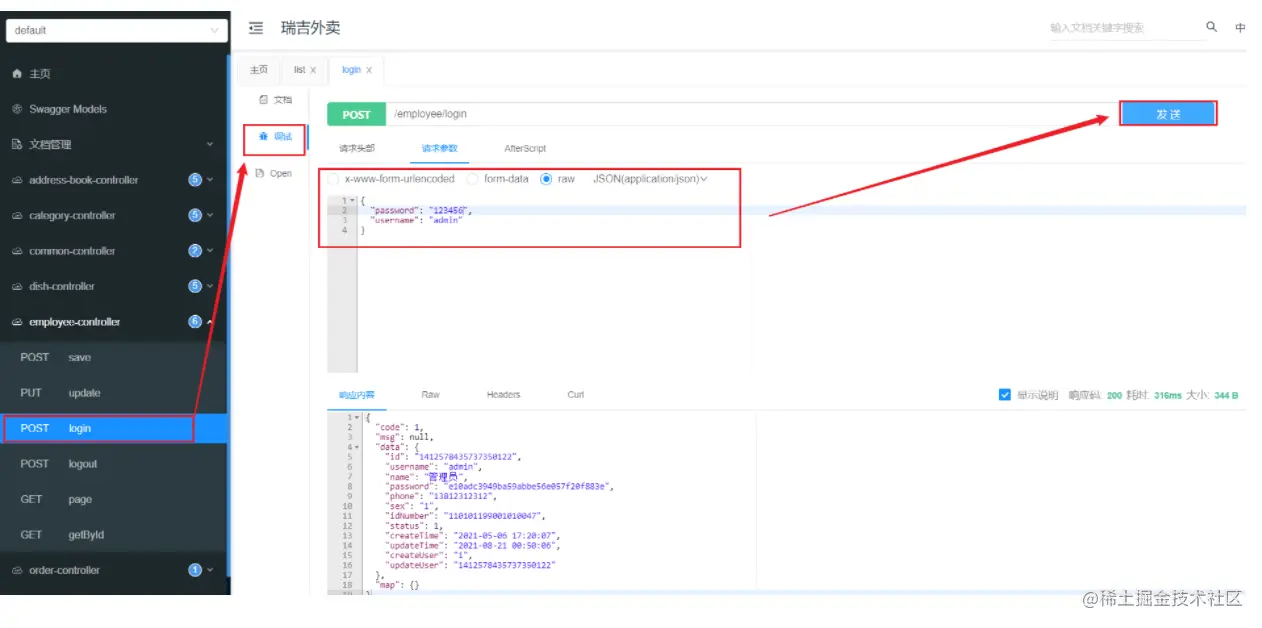Image resolution: width=1262 pixels, height=628 pixels.
Task: Fold JSON line 1 in request editor
Action: coord(353,201)
